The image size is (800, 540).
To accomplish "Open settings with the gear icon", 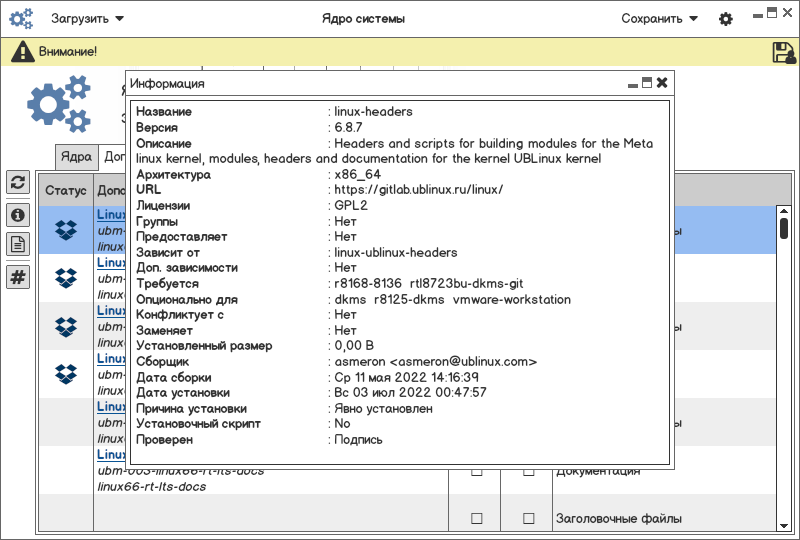I will click(726, 19).
